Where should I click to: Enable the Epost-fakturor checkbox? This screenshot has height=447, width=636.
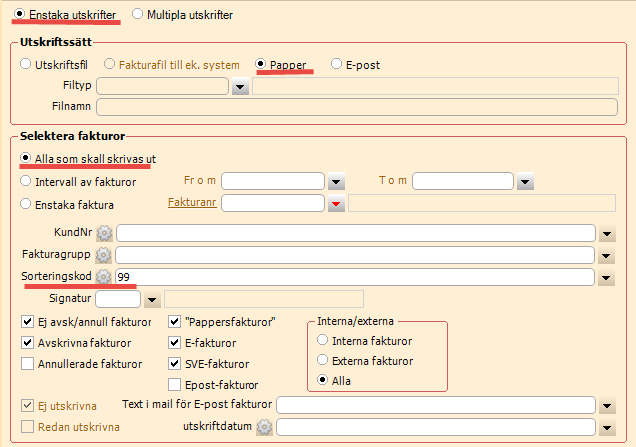point(175,385)
